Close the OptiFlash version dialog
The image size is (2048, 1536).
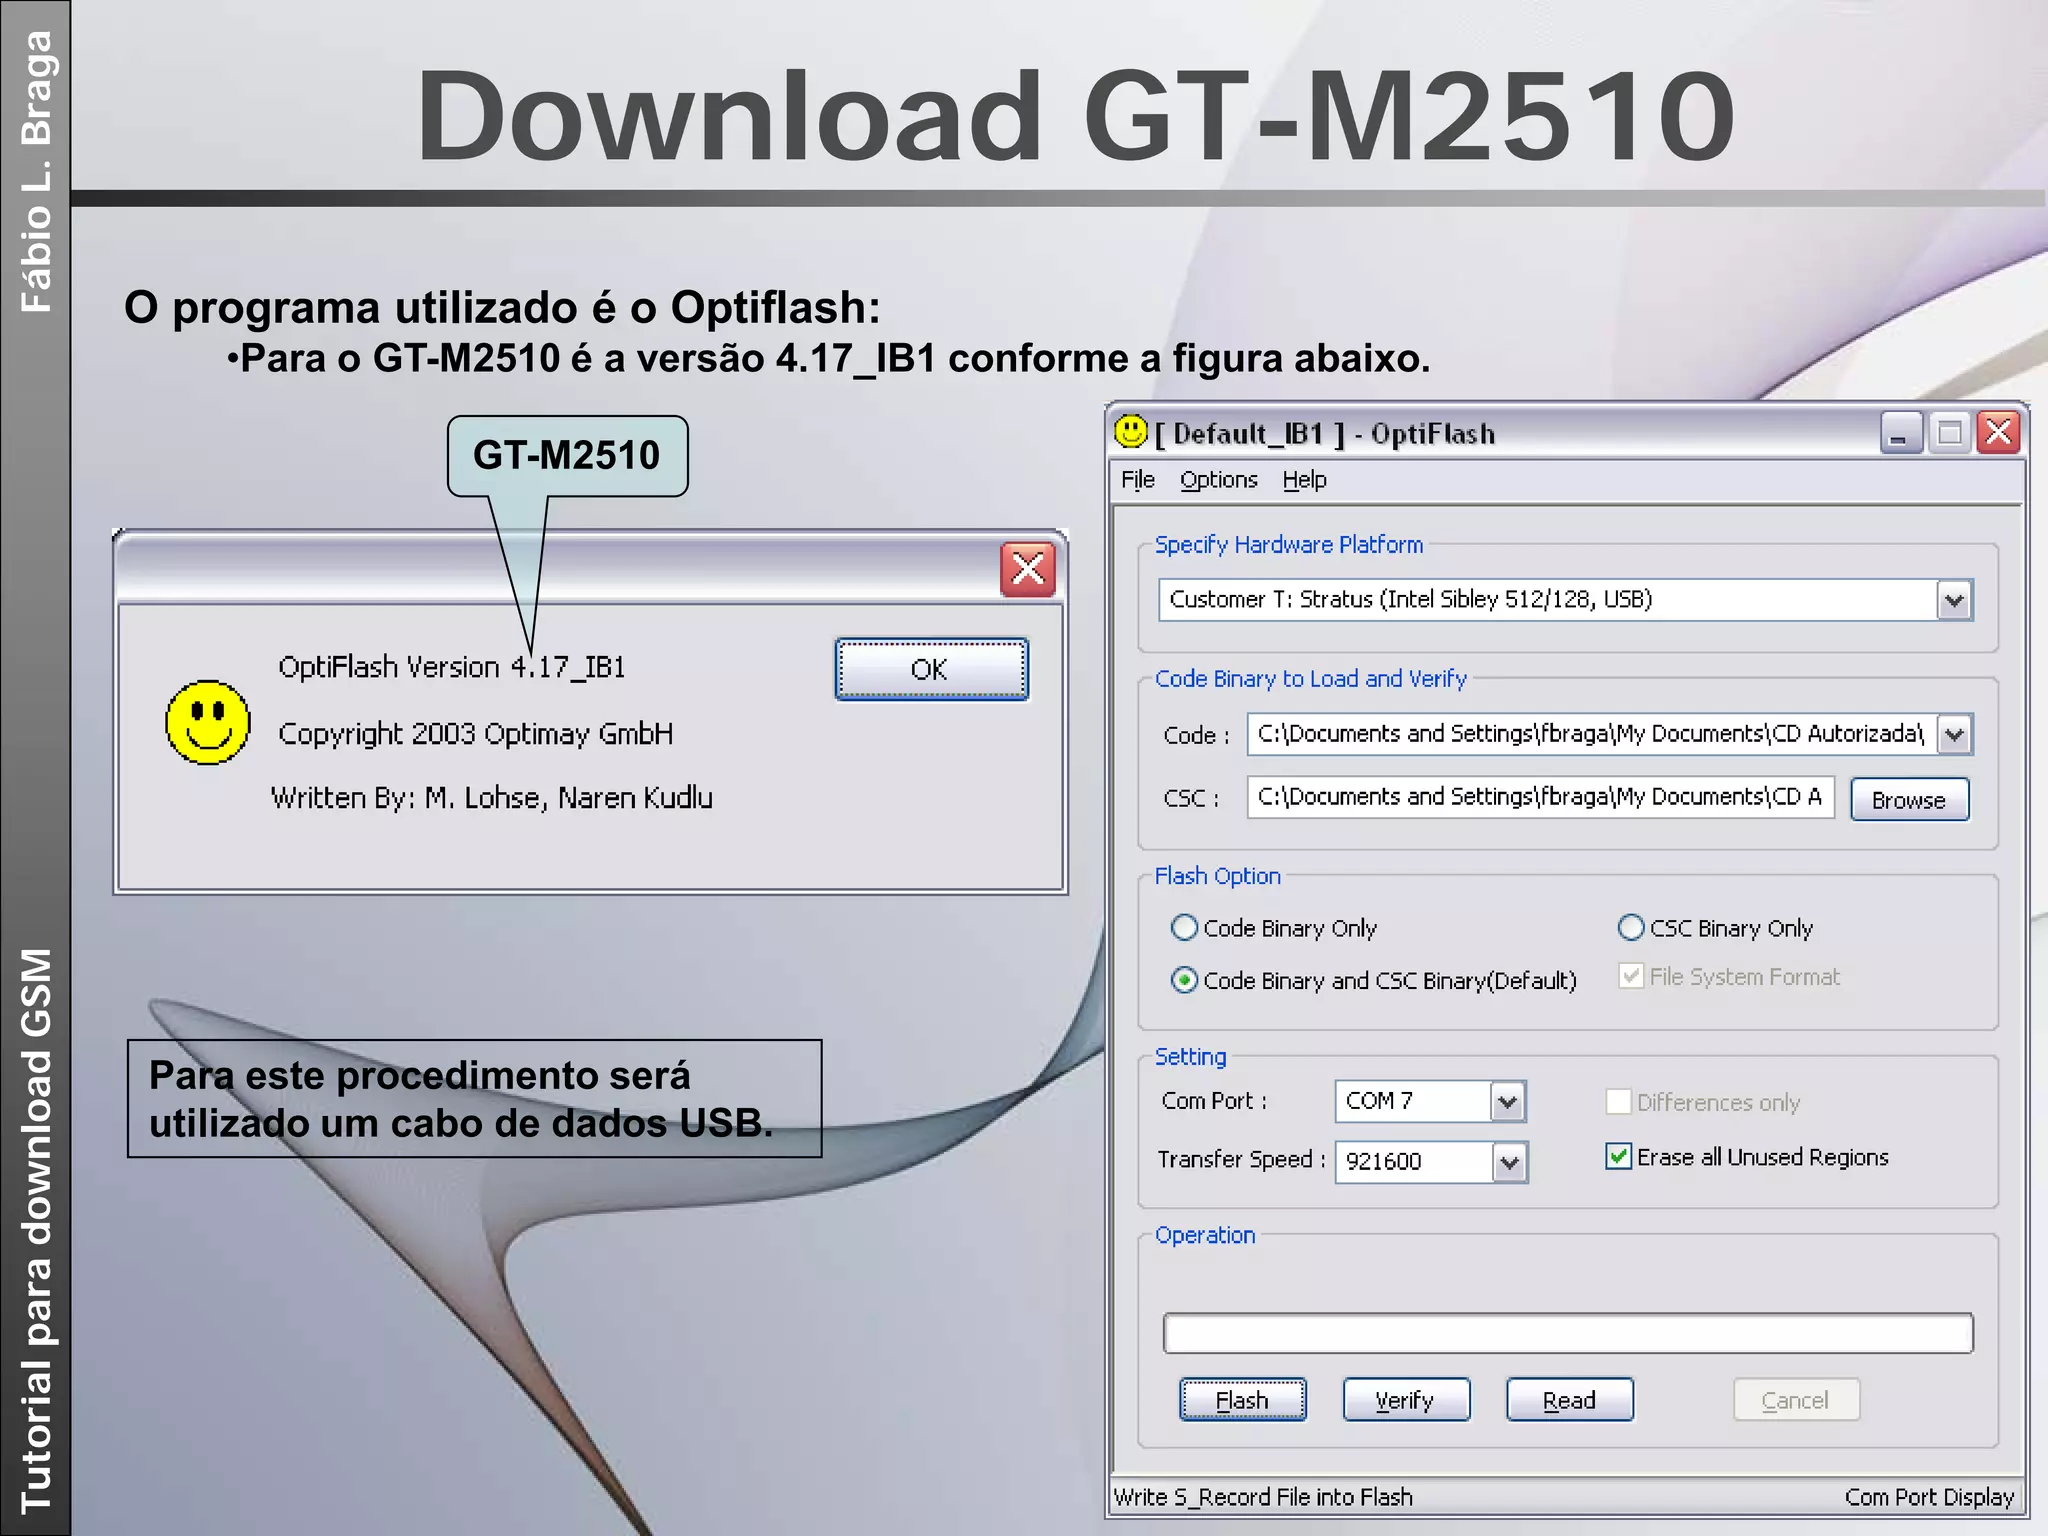tap(1027, 570)
